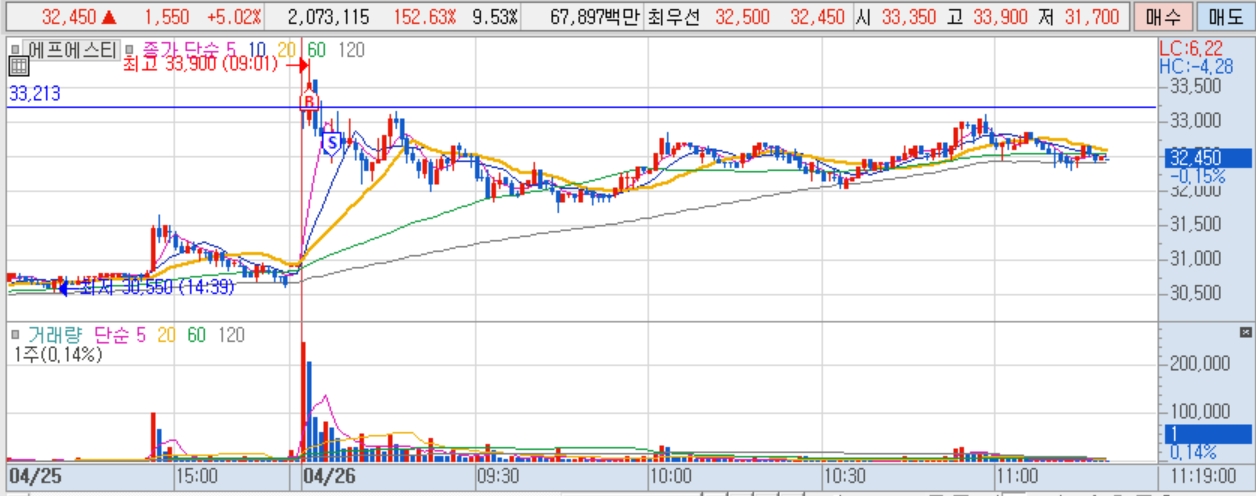The image size is (1256, 496).
Task: Toggle the small square before 에프에스티
Action: pos(15,49)
